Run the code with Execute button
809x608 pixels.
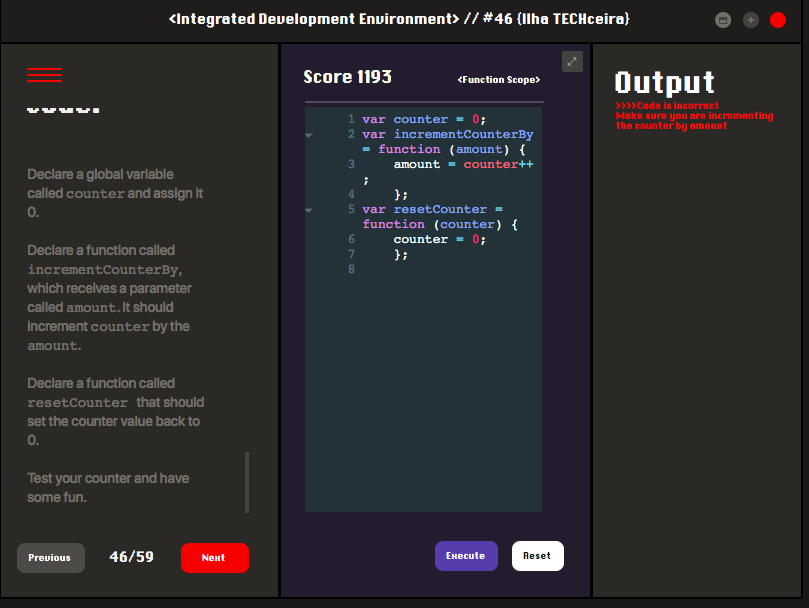(x=466, y=556)
